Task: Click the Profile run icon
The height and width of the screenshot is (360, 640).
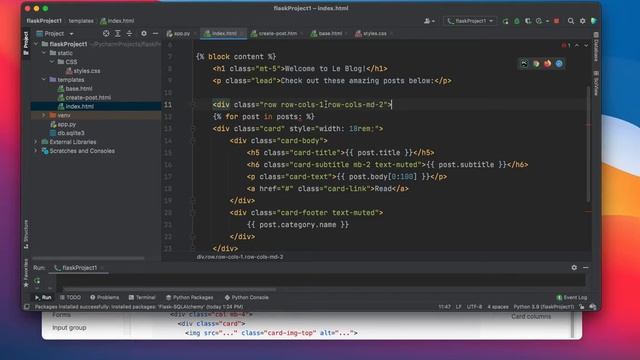Action: (x=539, y=21)
